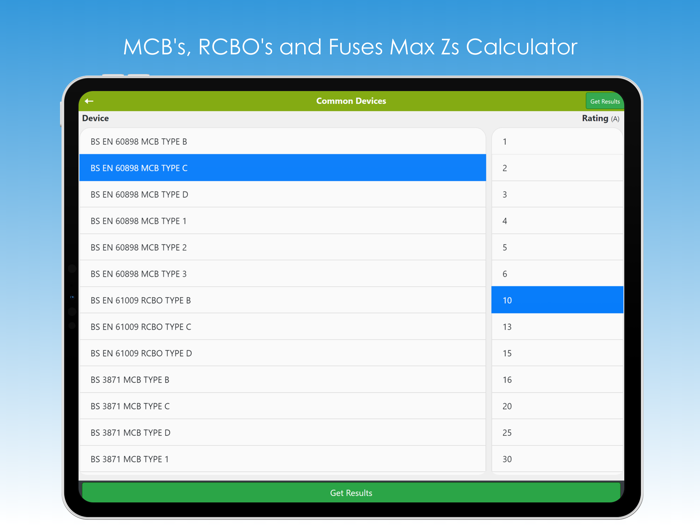Select BS 3871 MCB TYPE B
This screenshot has height=525, width=700.
(282, 379)
